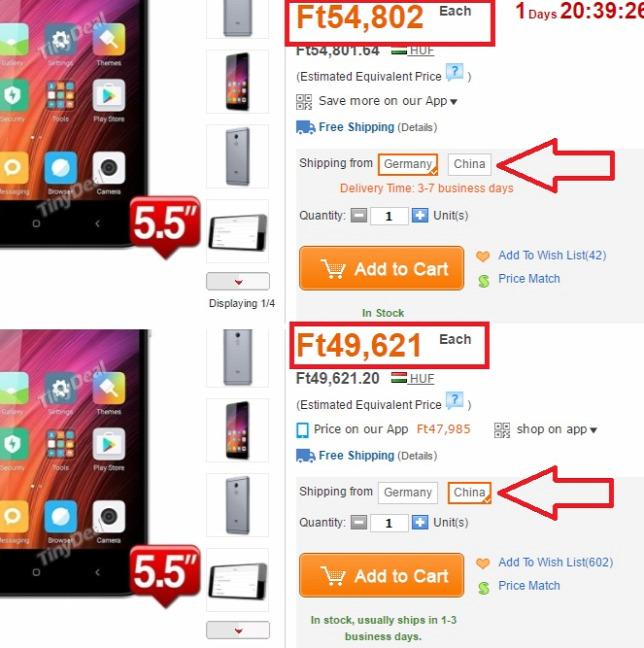This screenshot has width=644, height=648.
Task: Click the question mark icon beside Ft54,801.64 price
Action: tap(454, 73)
